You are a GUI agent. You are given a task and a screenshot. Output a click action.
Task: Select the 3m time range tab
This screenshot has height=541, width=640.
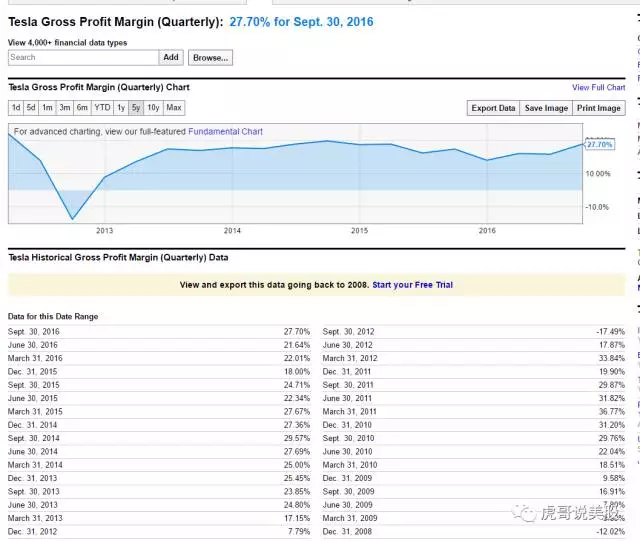click(65, 108)
